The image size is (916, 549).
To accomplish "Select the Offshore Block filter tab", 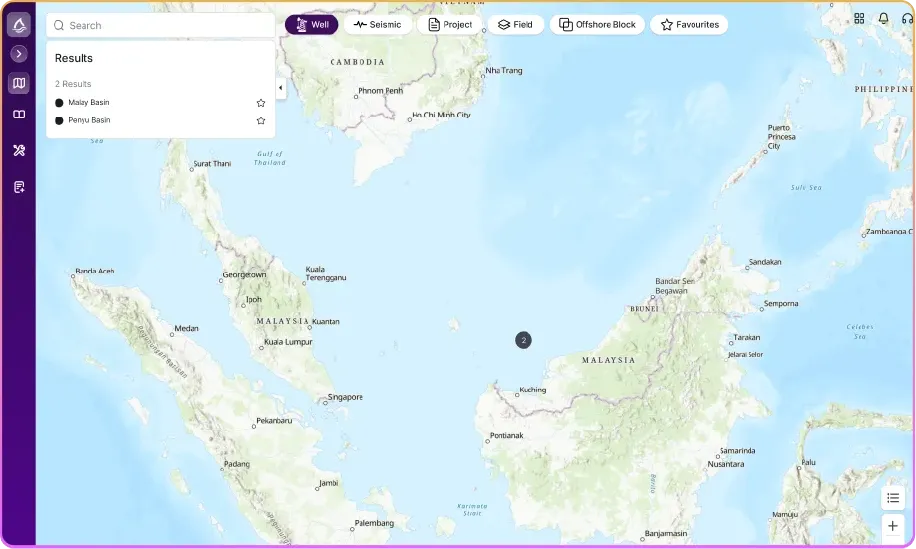I will coord(597,25).
